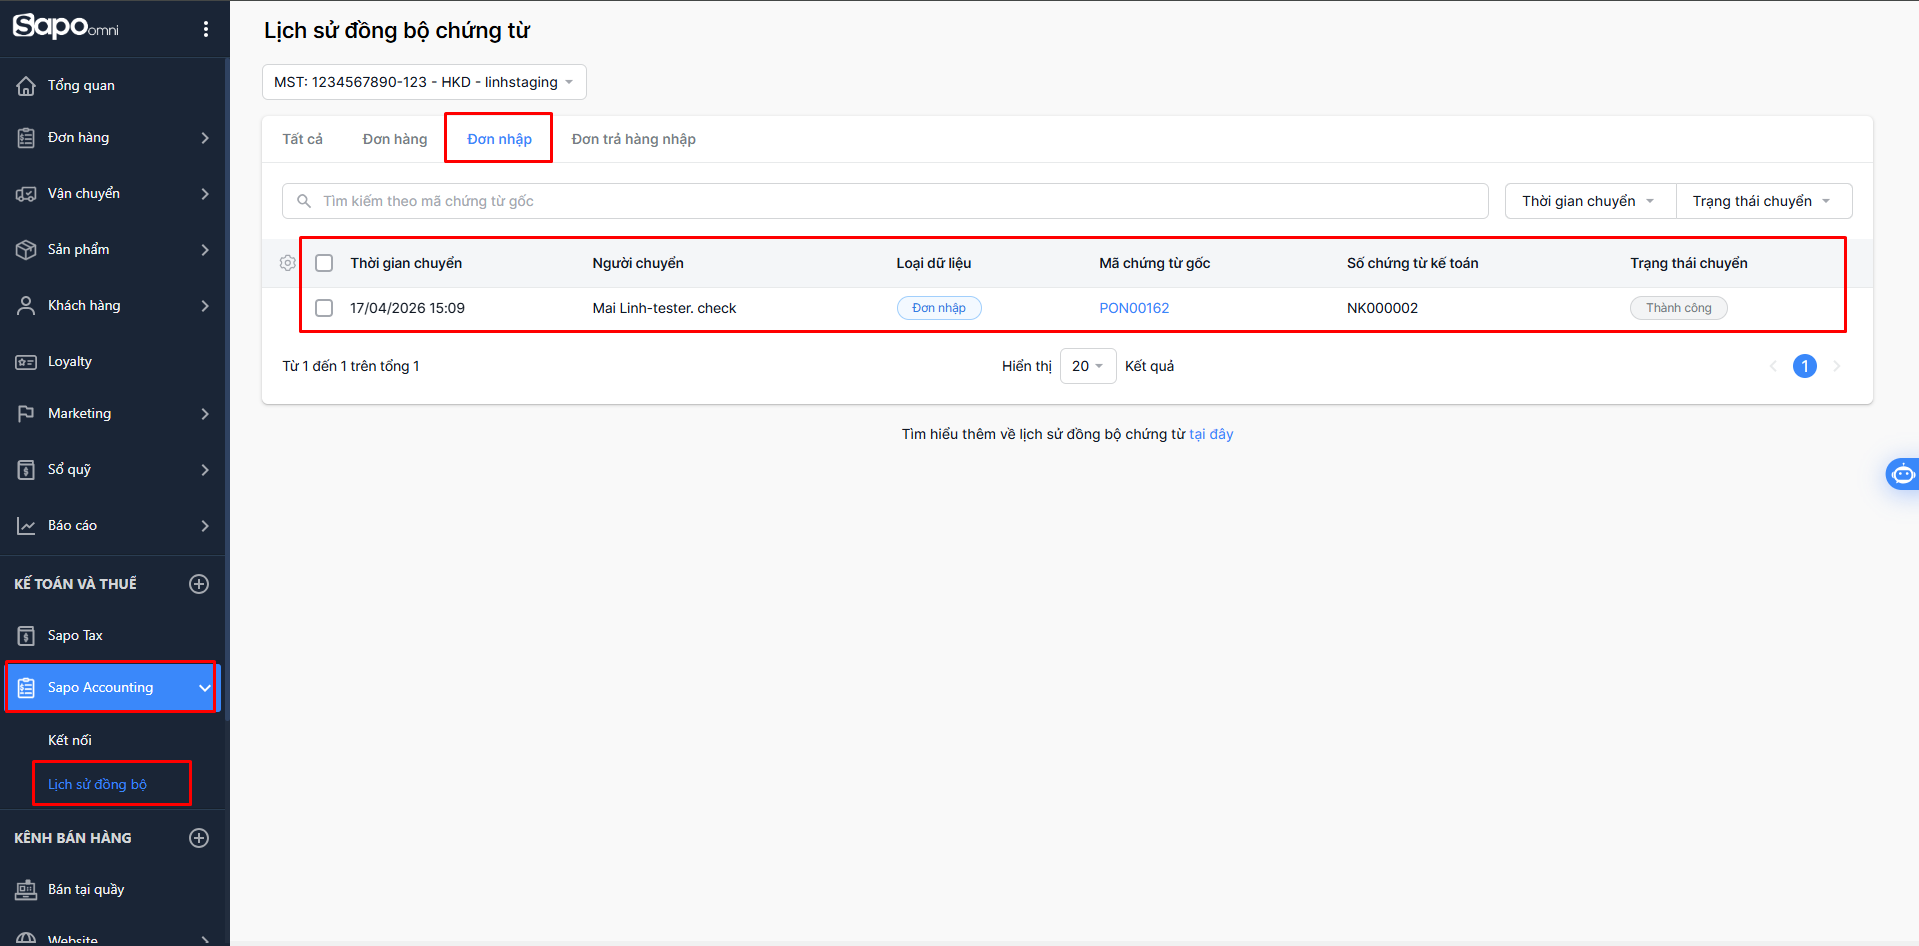Open the Thời gian chuyển filter dropdown
Viewport: 1919px width, 946px height.
coord(1589,201)
